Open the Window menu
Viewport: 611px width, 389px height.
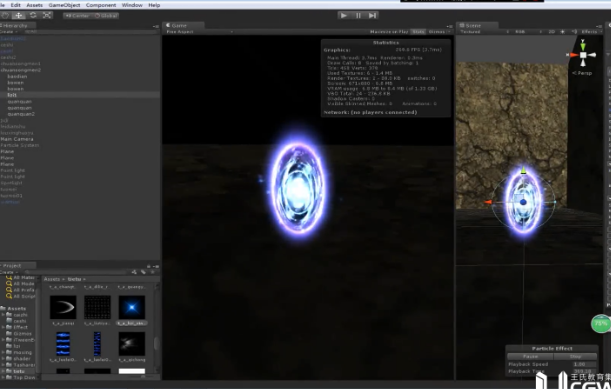[x=132, y=5]
